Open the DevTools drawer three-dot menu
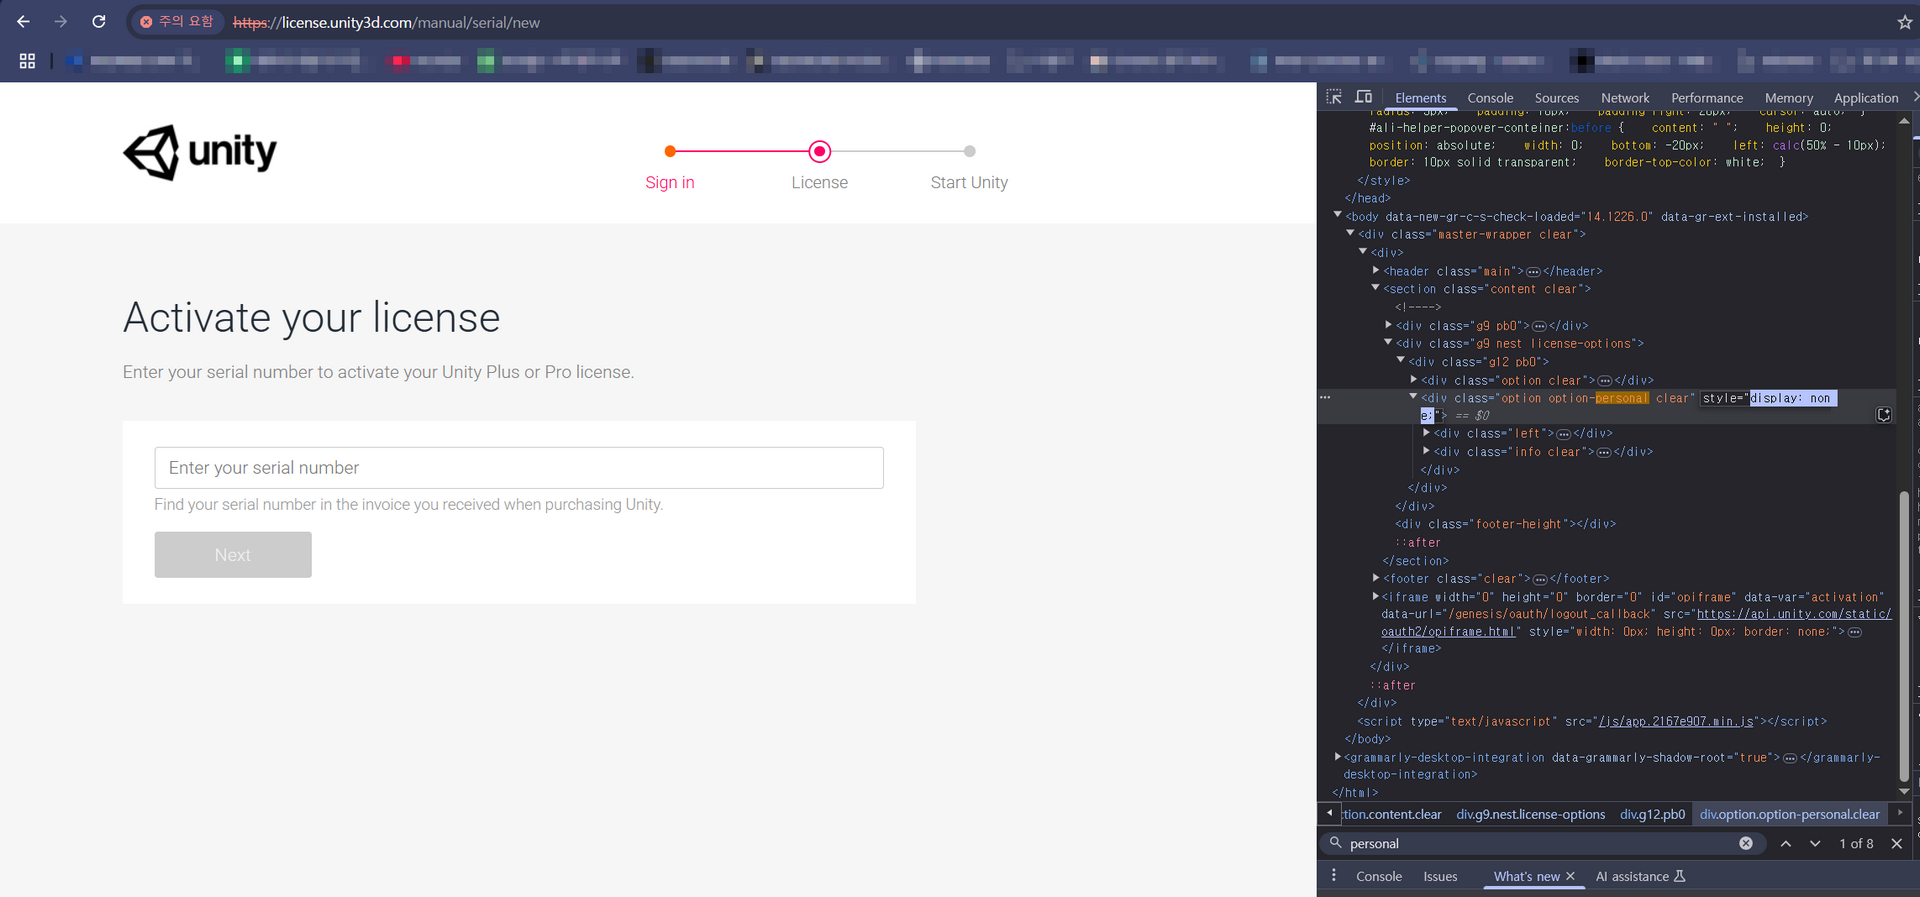This screenshot has height=897, width=1920. point(1334,875)
